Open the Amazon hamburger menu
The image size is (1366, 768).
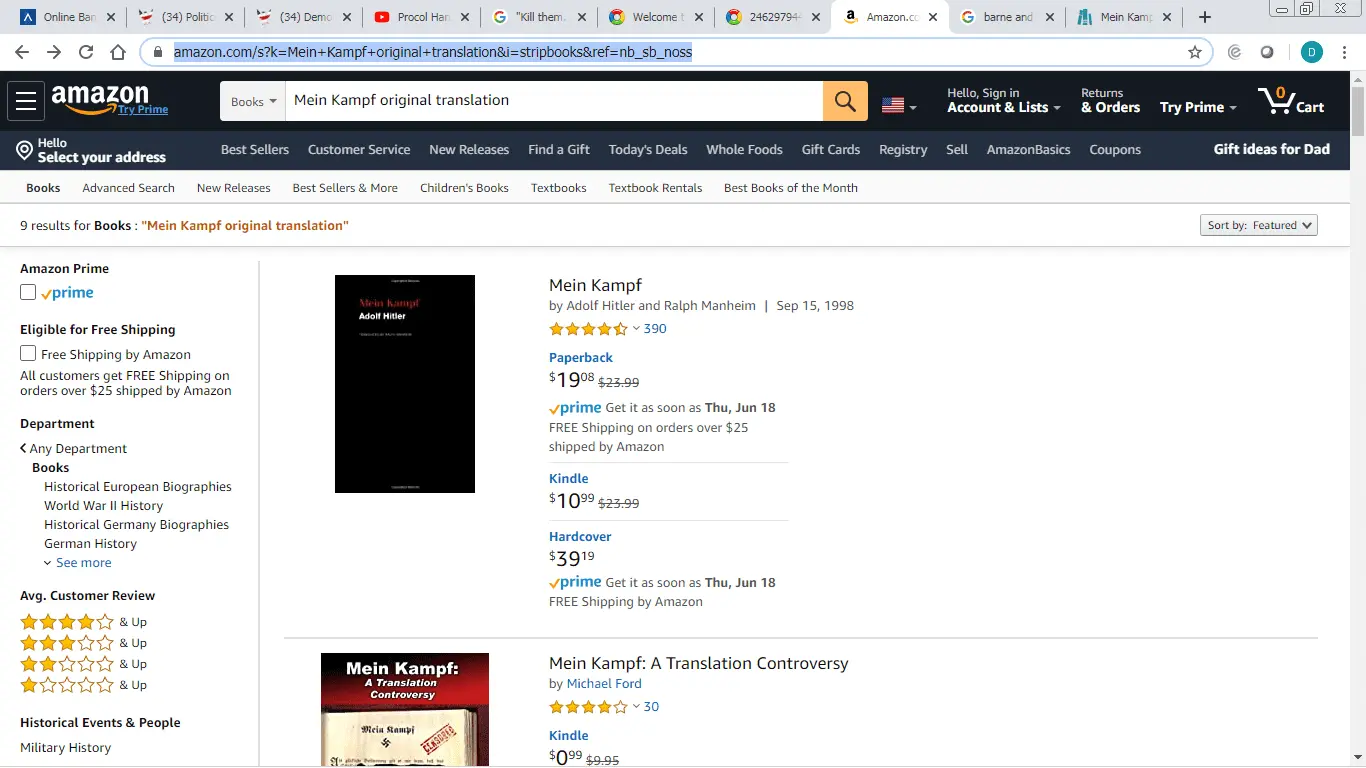tap(26, 100)
